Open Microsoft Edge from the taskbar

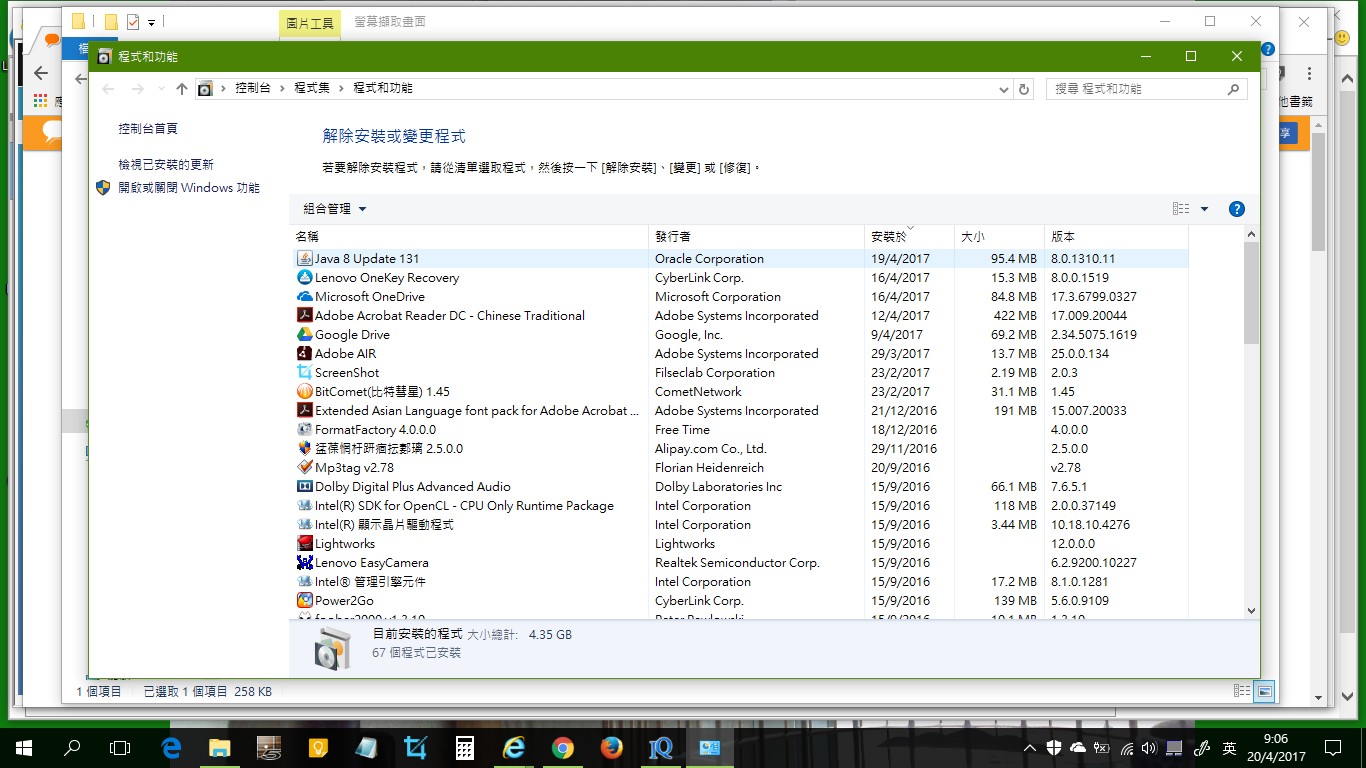[171, 747]
